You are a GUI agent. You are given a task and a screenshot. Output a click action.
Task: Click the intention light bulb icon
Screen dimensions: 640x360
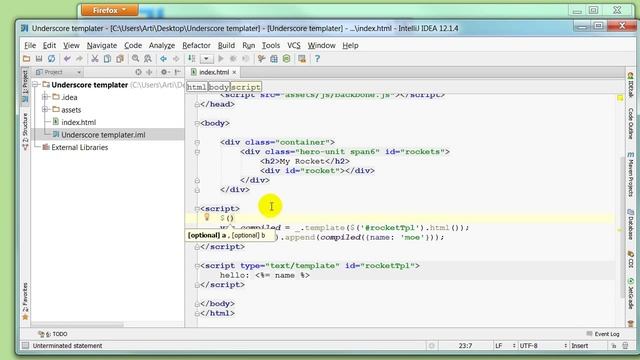pyautogui.click(x=207, y=218)
